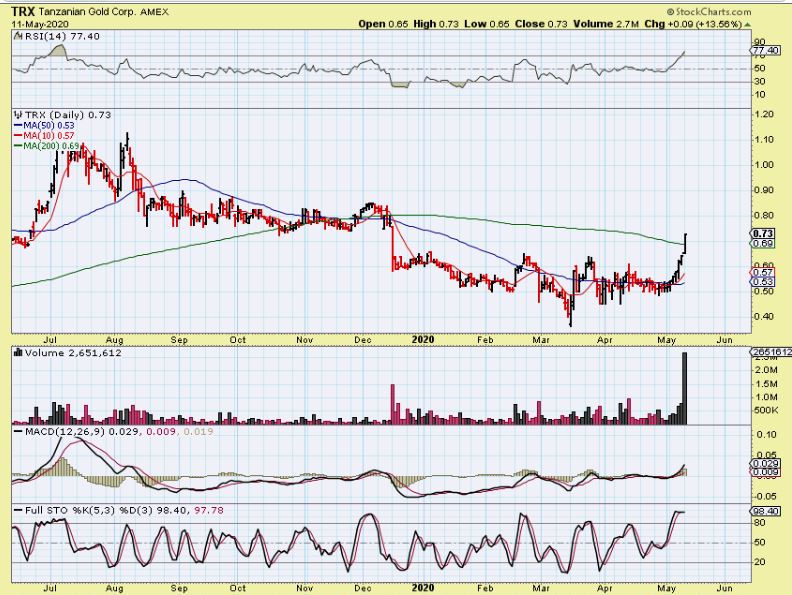
Task: Click the 0.029 MACD tag on right
Action: point(766,463)
